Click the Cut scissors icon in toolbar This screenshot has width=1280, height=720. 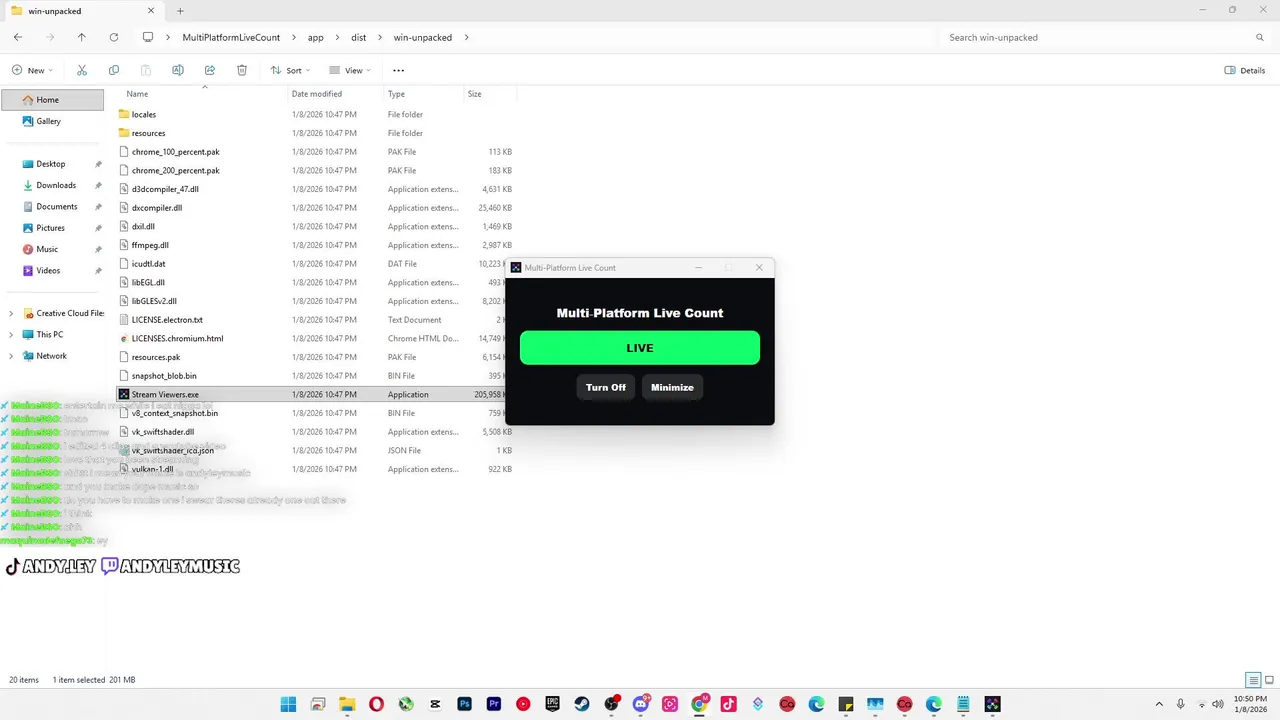[82, 70]
